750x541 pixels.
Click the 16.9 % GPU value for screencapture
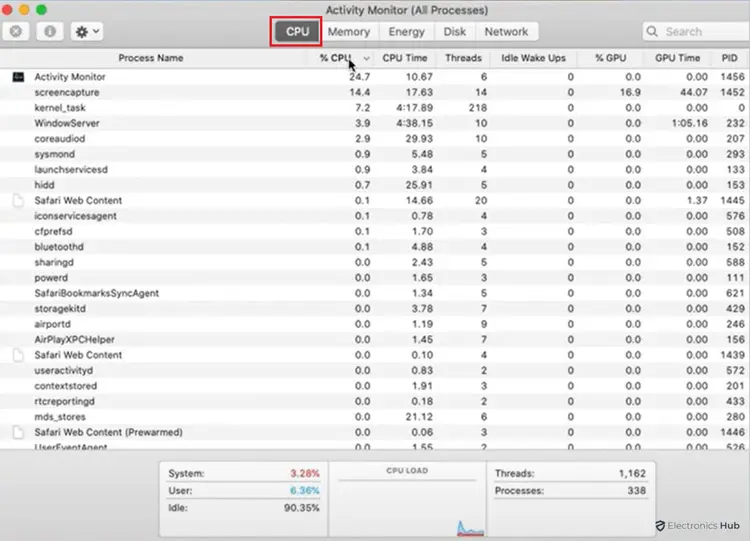(x=630, y=92)
